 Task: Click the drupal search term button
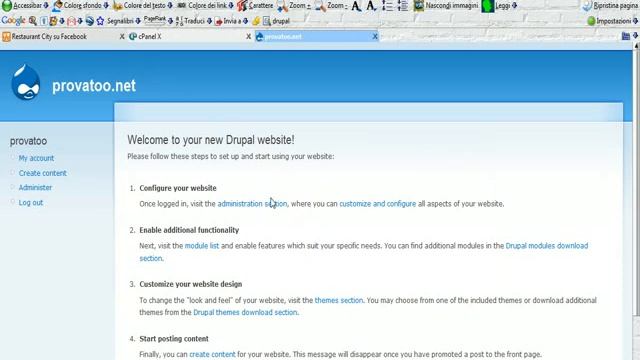click(x=276, y=21)
